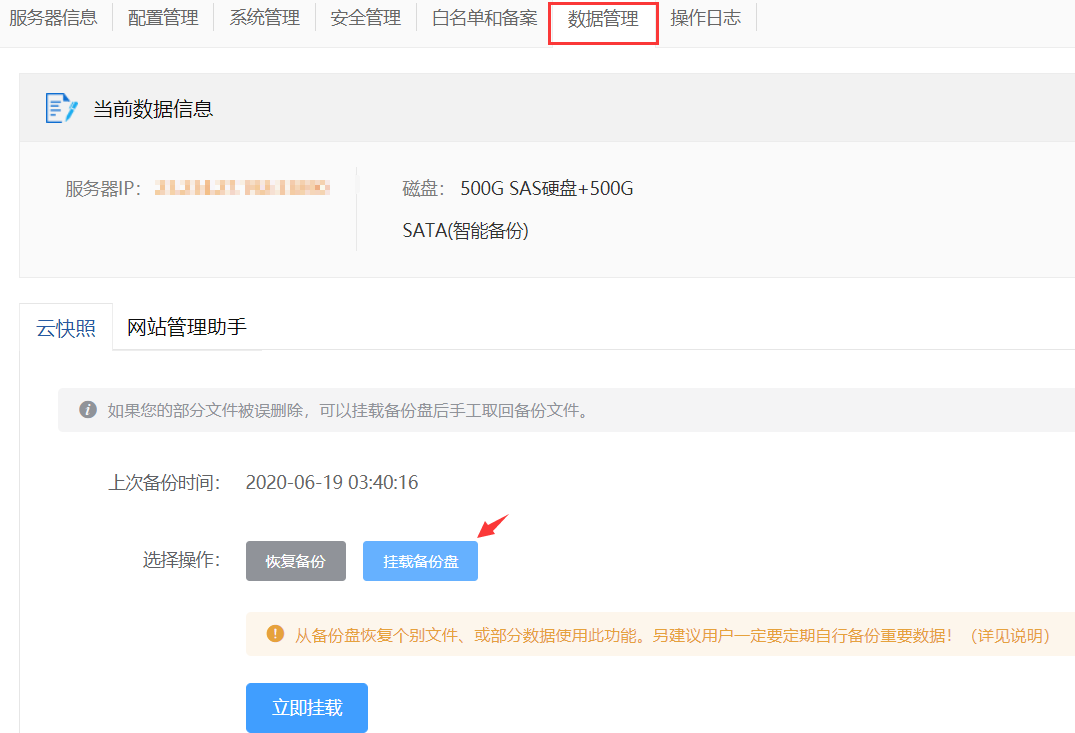This screenshot has width=1075, height=733.
Task: Click the orange warning icon in the notice
Action: tap(275, 634)
